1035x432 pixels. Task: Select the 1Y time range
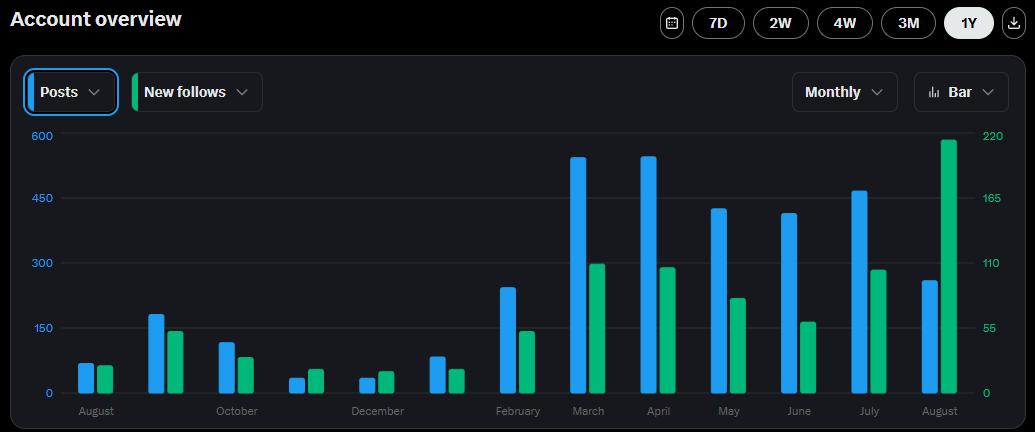pos(968,23)
